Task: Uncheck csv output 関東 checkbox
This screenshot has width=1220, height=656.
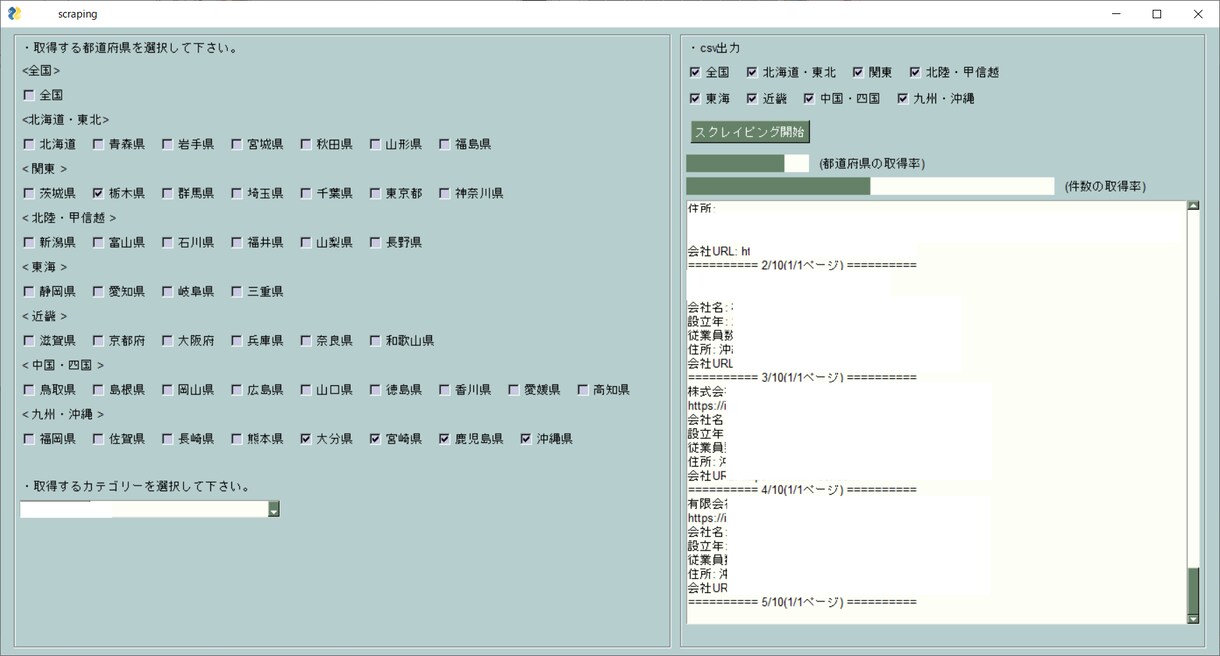Action: pyautogui.click(x=858, y=72)
